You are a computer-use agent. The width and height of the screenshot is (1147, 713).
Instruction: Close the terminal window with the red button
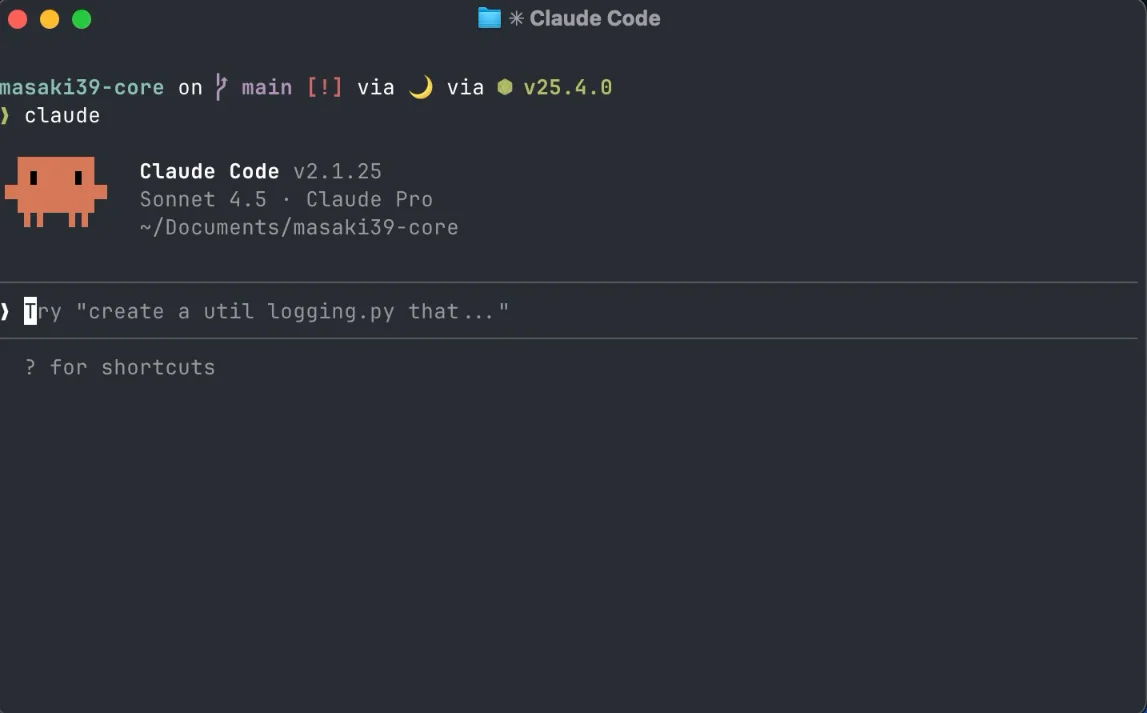coord(17,19)
